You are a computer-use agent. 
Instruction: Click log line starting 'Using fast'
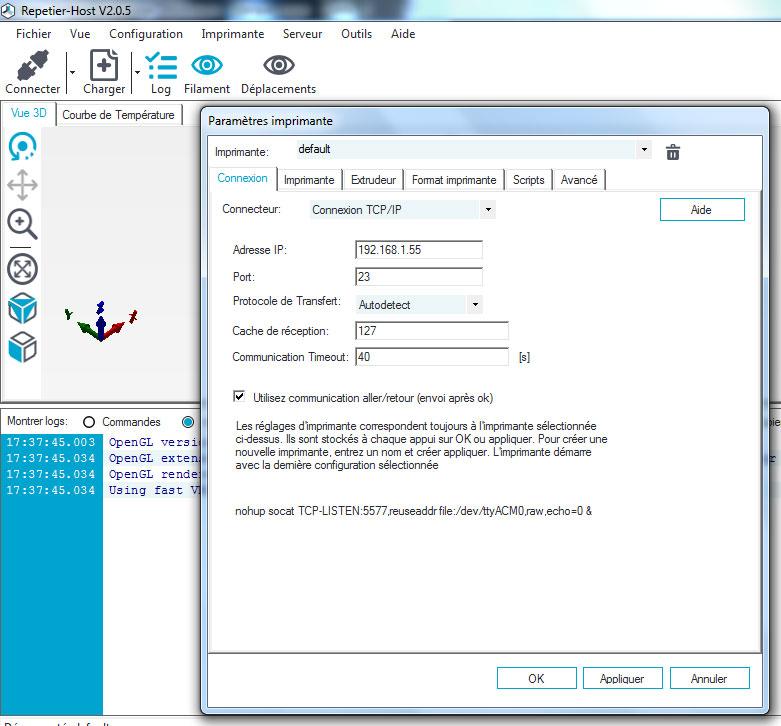coord(102,490)
